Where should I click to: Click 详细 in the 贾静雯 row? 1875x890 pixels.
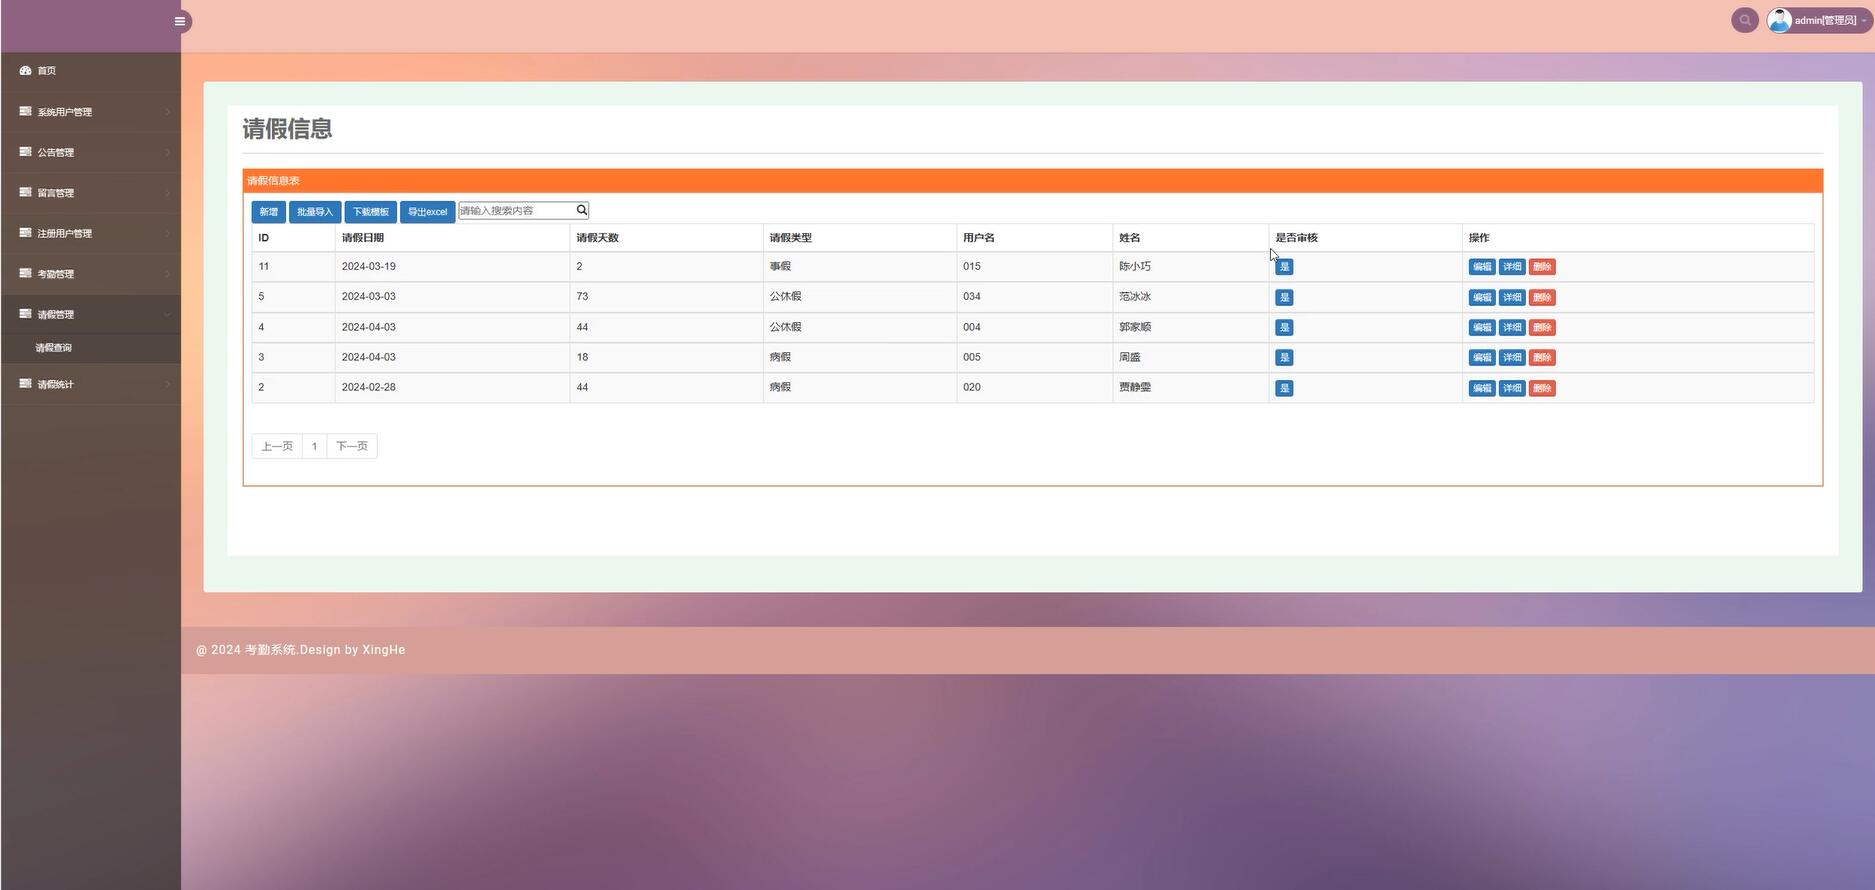point(1512,388)
